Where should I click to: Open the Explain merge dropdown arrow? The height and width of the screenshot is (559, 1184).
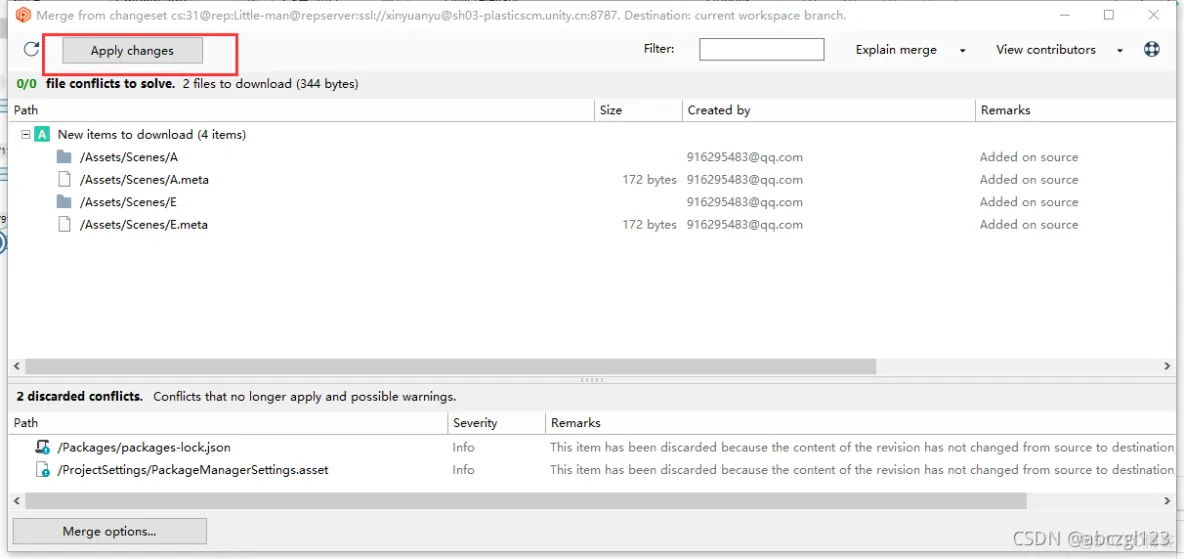pyautogui.click(x=963, y=51)
